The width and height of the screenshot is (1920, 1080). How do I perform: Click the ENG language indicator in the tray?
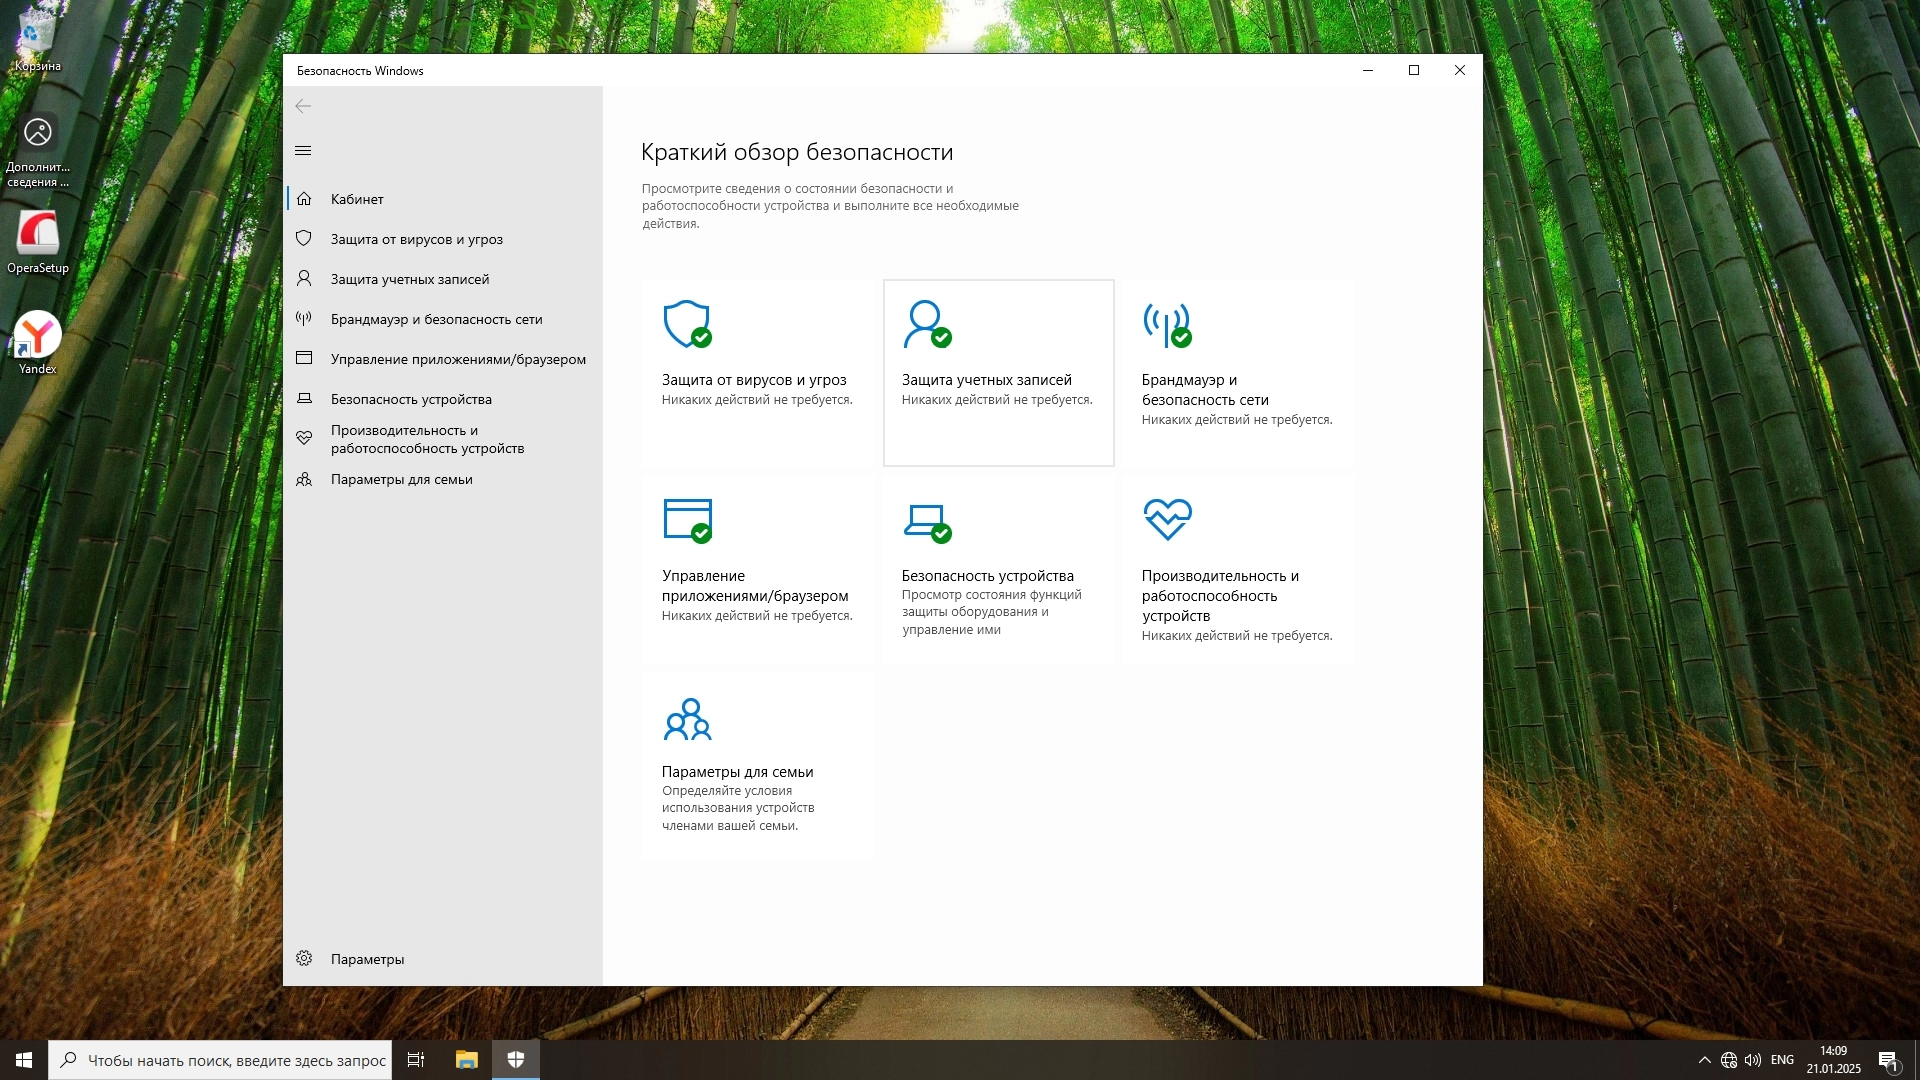tap(1782, 1060)
